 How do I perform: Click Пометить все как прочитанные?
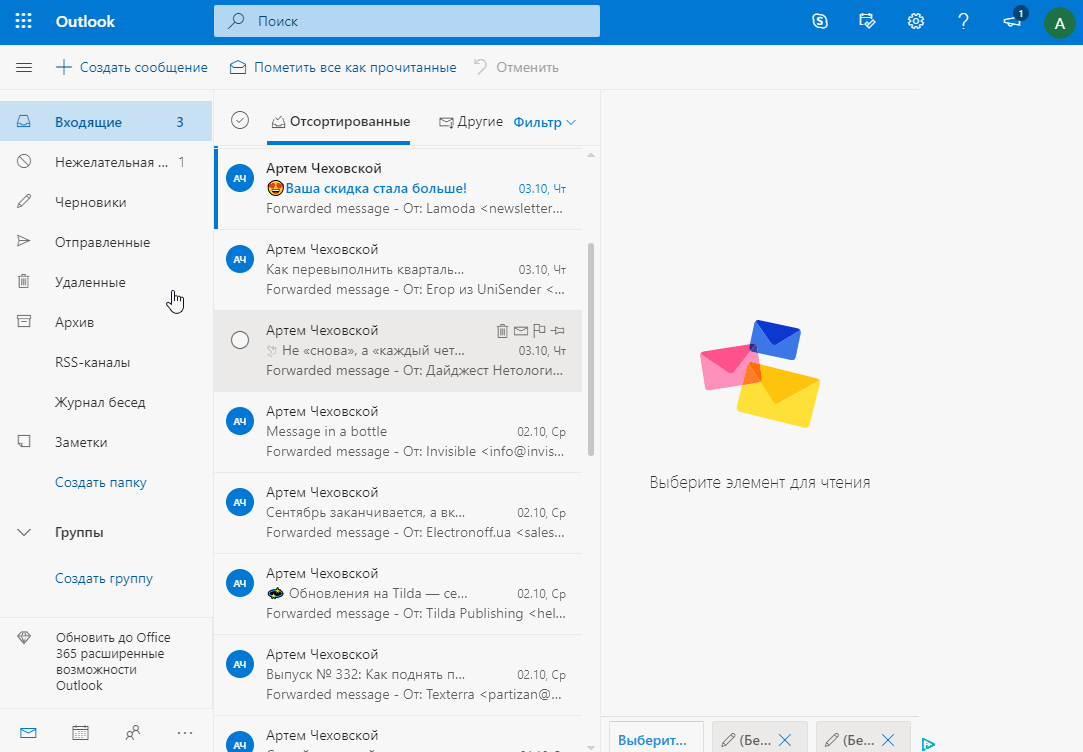343,68
